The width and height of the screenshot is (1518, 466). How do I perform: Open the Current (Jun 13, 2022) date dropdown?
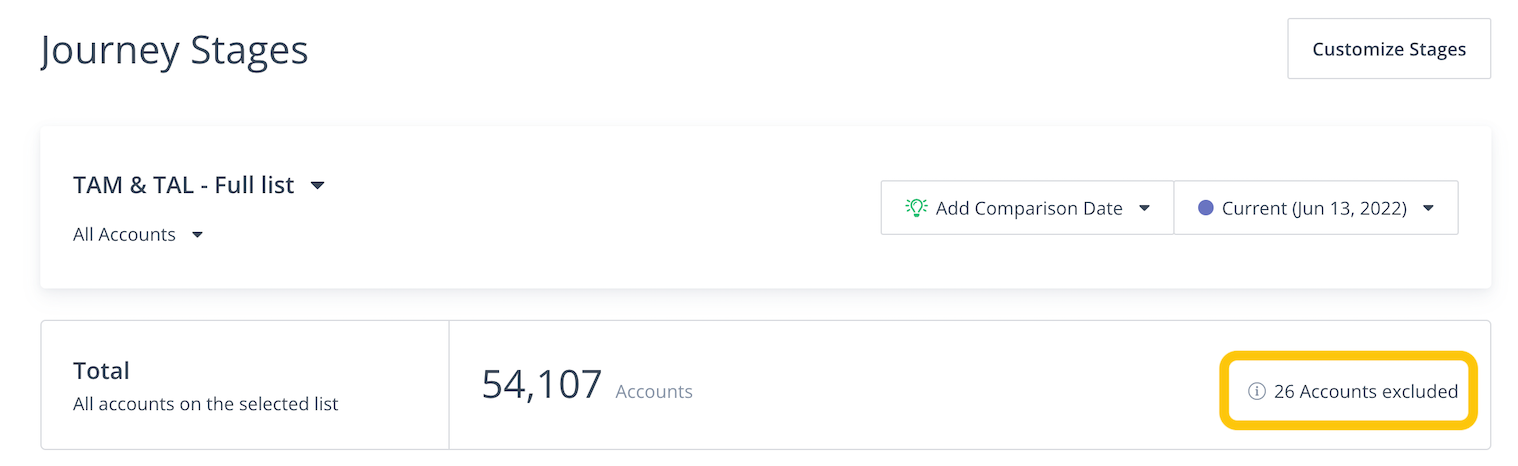click(x=1300, y=208)
